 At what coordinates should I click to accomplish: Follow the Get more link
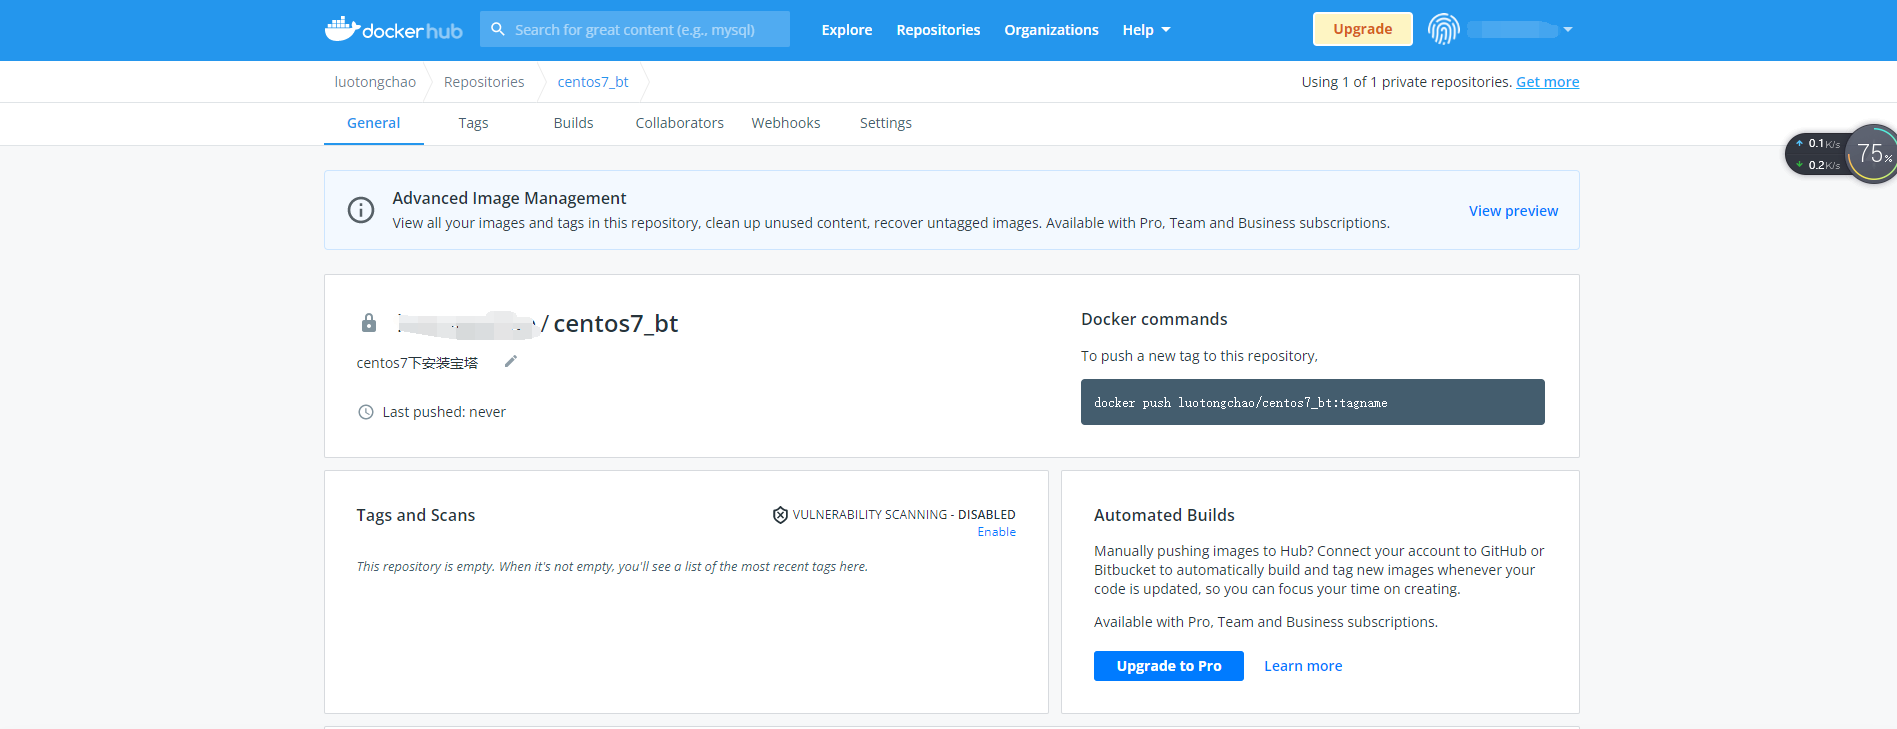coord(1548,82)
